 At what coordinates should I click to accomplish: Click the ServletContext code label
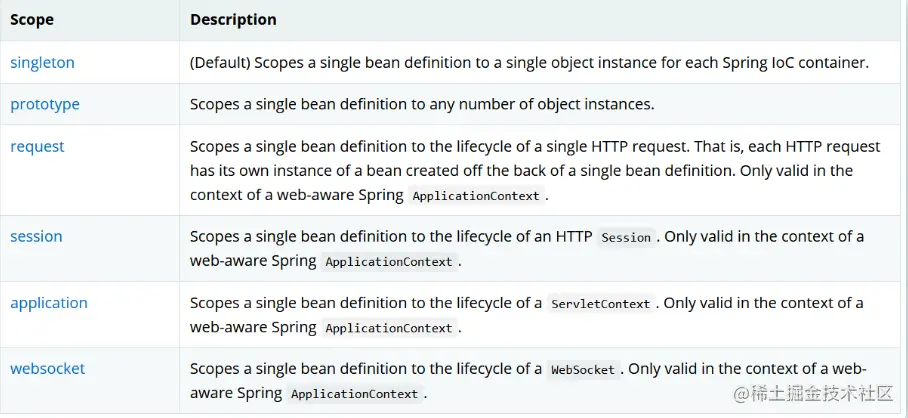[x=600, y=304]
